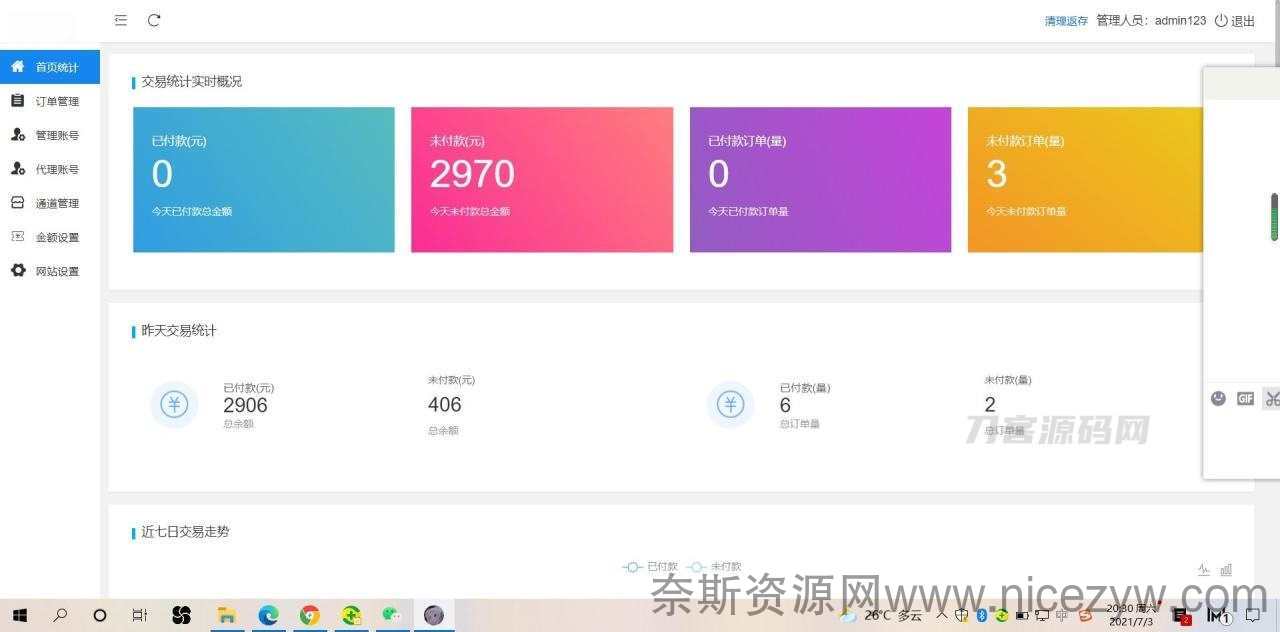Click yesterday's unpaid order count 2
1280x632 pixels.
(x=990, y=405)
